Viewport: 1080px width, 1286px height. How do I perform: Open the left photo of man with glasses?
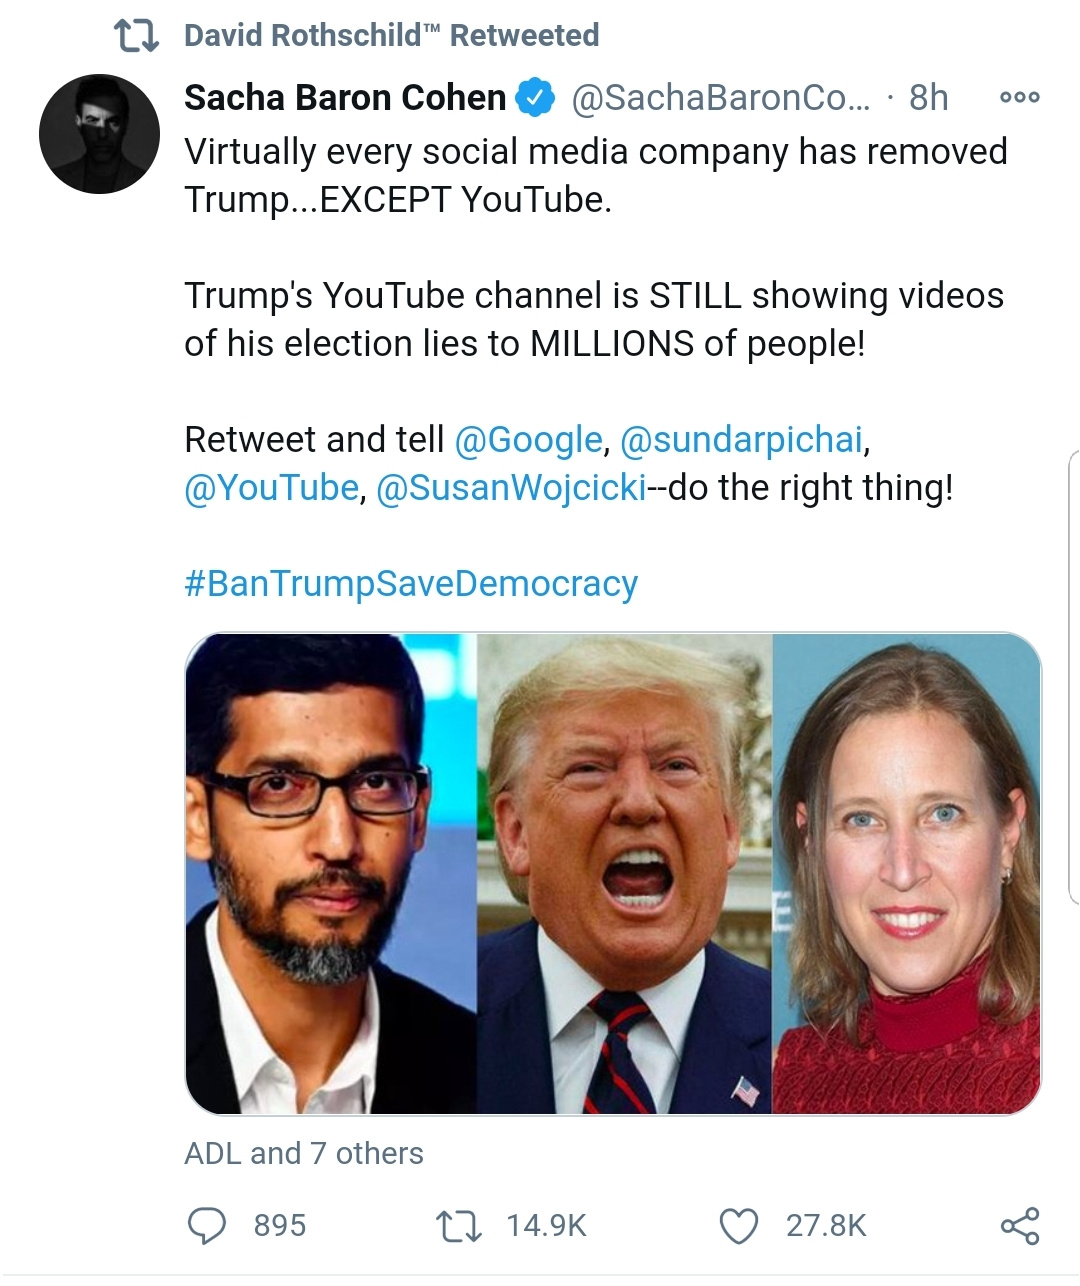(331, 873)
